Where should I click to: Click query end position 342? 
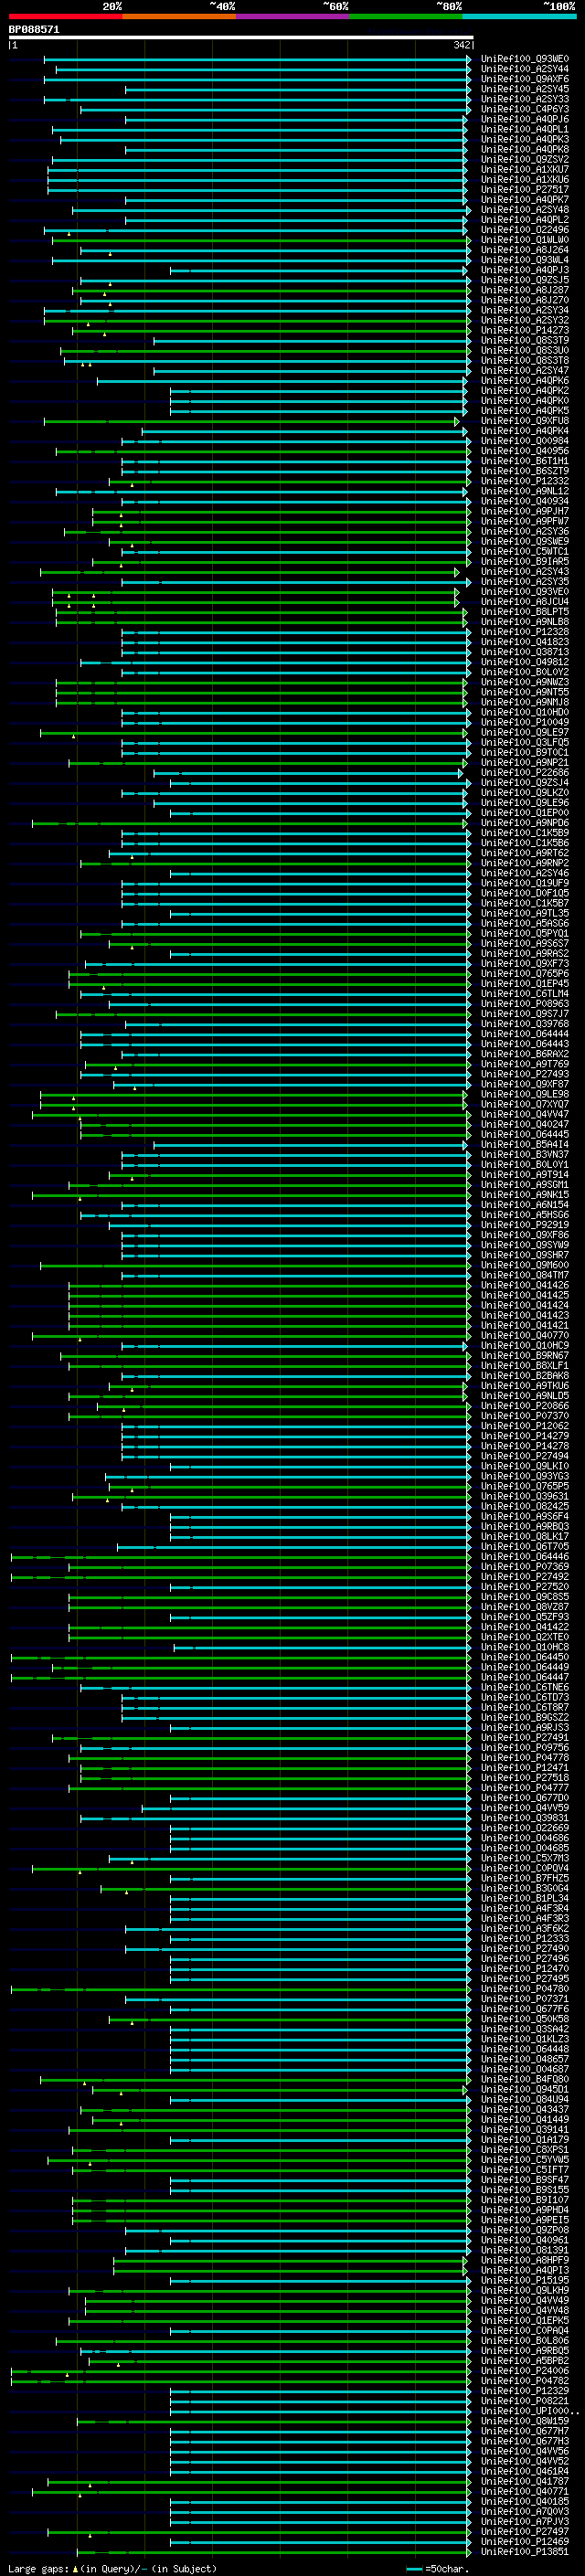pyautogui.click(x=462, y=45)
